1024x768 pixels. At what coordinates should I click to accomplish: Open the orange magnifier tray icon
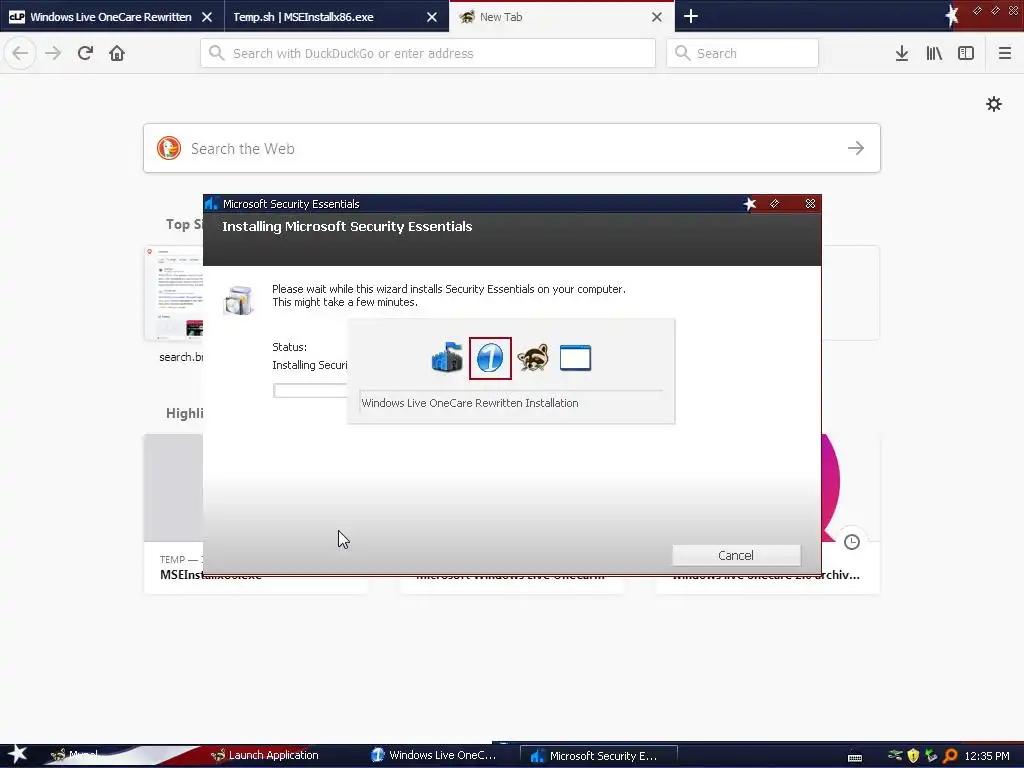coord(950,756)
